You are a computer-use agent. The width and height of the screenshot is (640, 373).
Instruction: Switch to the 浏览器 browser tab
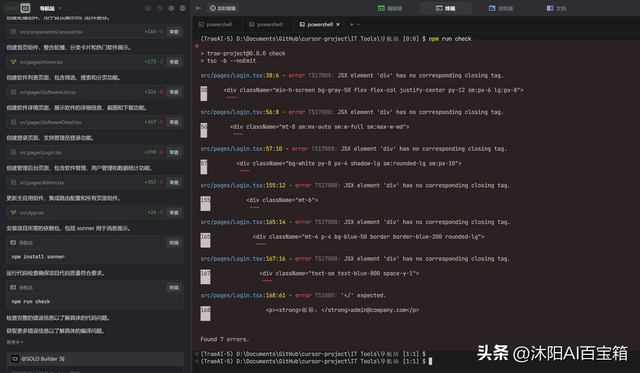(501, 8)
